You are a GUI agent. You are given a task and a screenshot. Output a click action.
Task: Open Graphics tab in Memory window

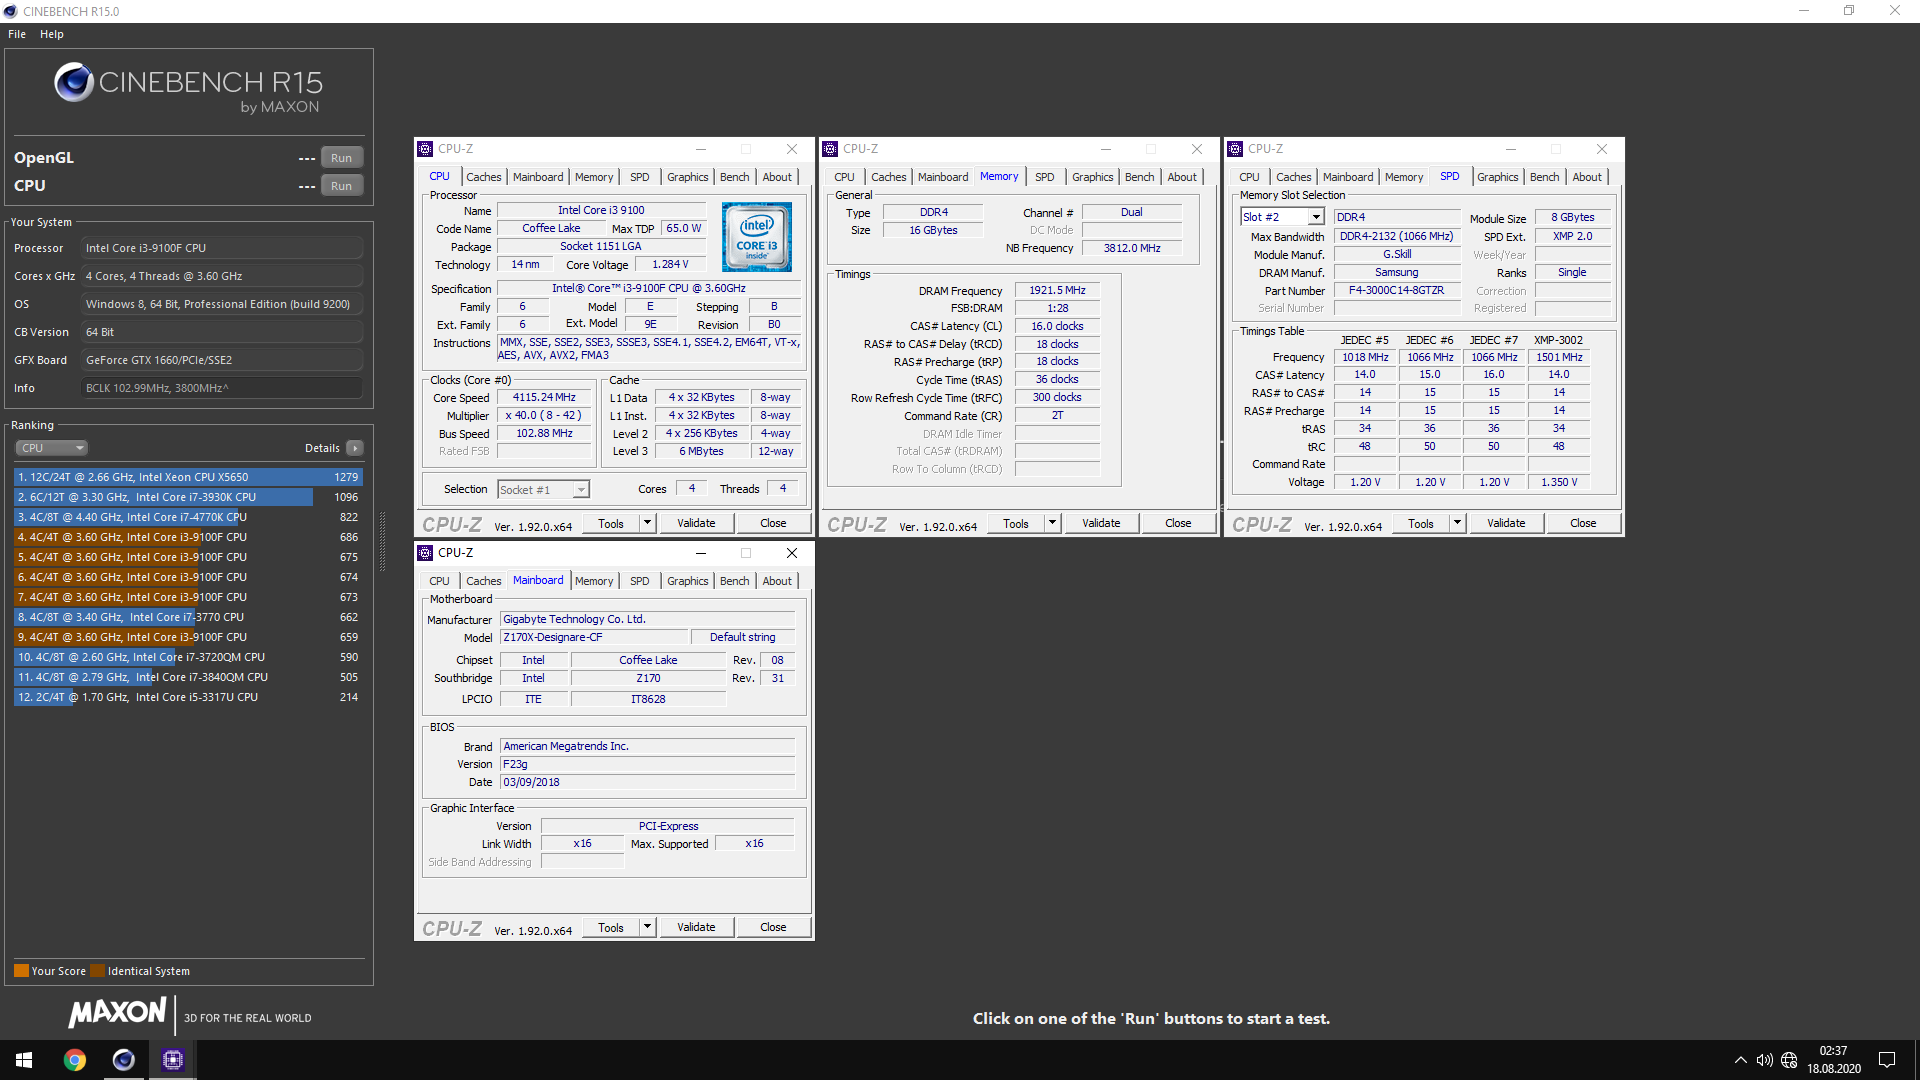tap(1093, 177)
